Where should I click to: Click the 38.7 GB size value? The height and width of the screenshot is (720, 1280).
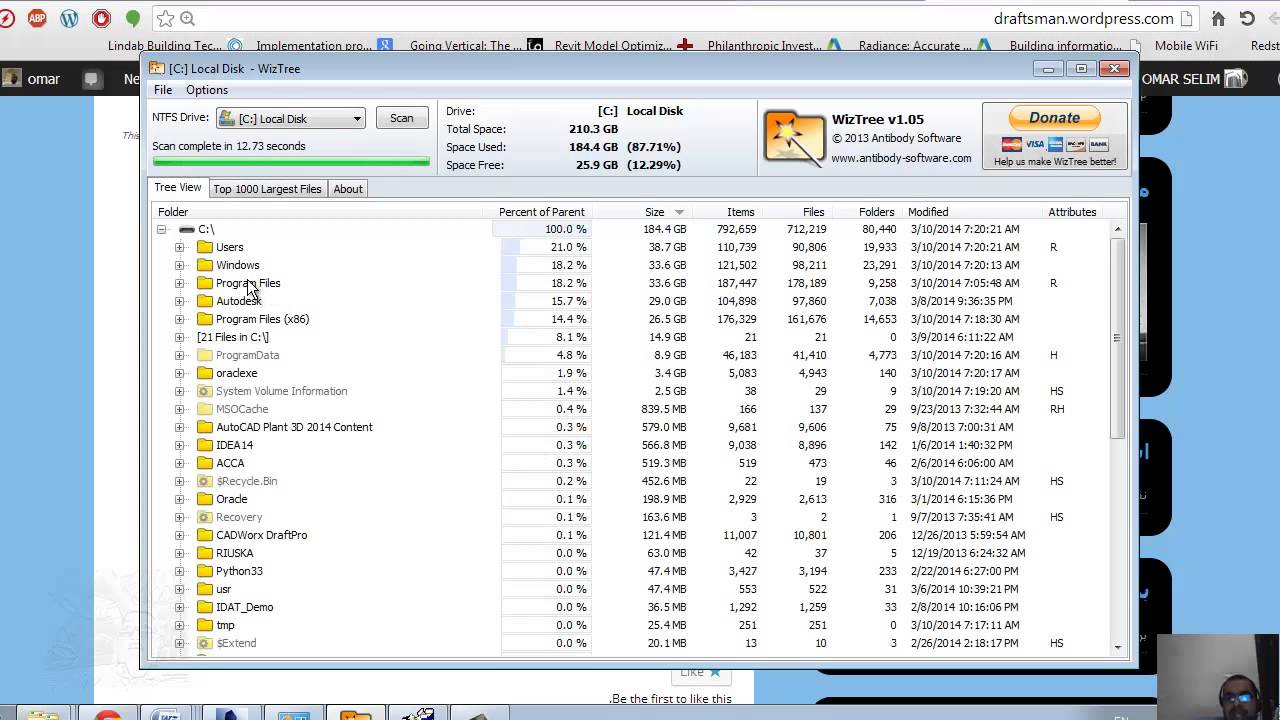click(x=667, y=247)
